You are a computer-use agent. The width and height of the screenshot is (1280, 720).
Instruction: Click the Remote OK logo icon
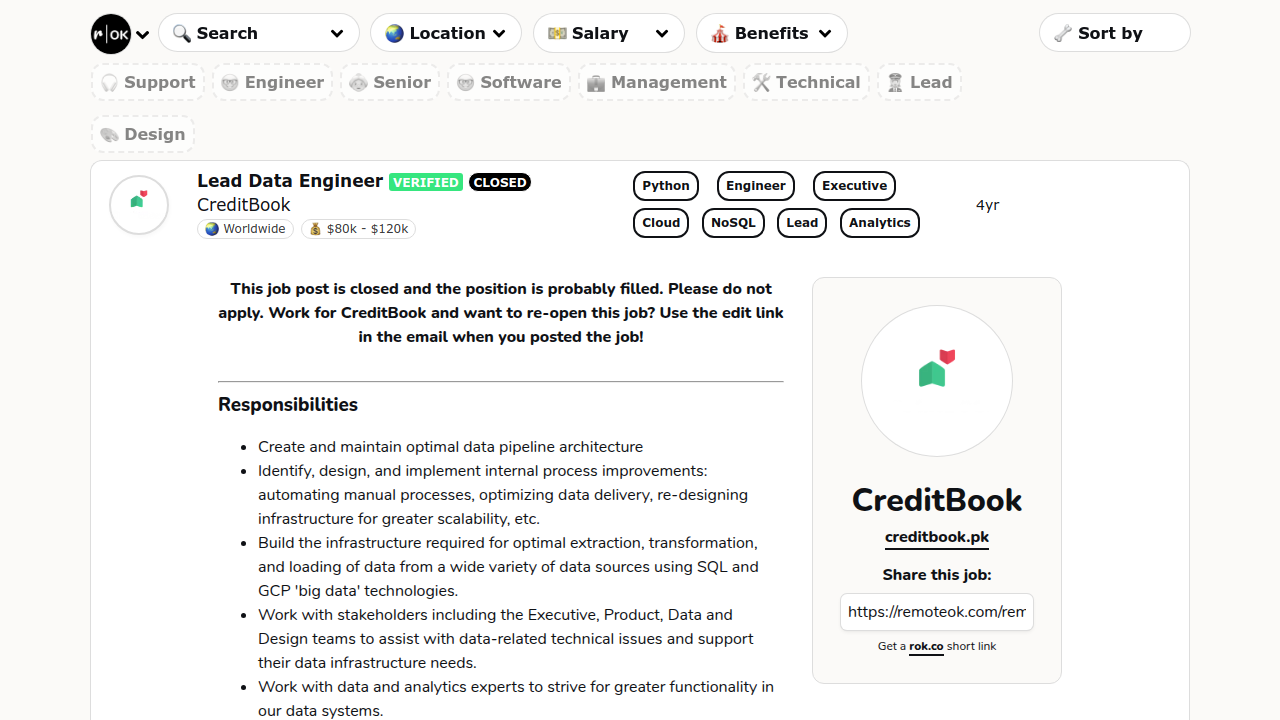click(110, 33)
